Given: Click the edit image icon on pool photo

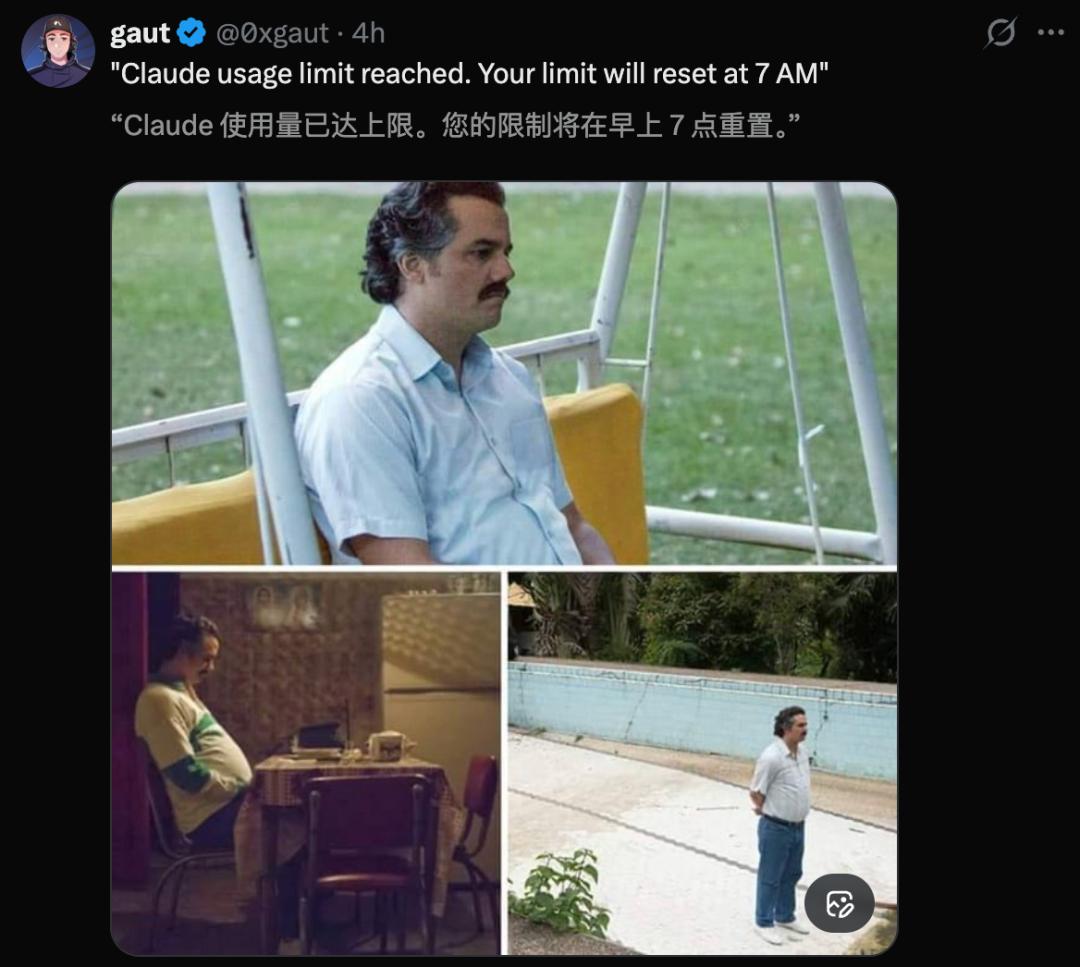Looking at the screenshot, I should 839,905.
